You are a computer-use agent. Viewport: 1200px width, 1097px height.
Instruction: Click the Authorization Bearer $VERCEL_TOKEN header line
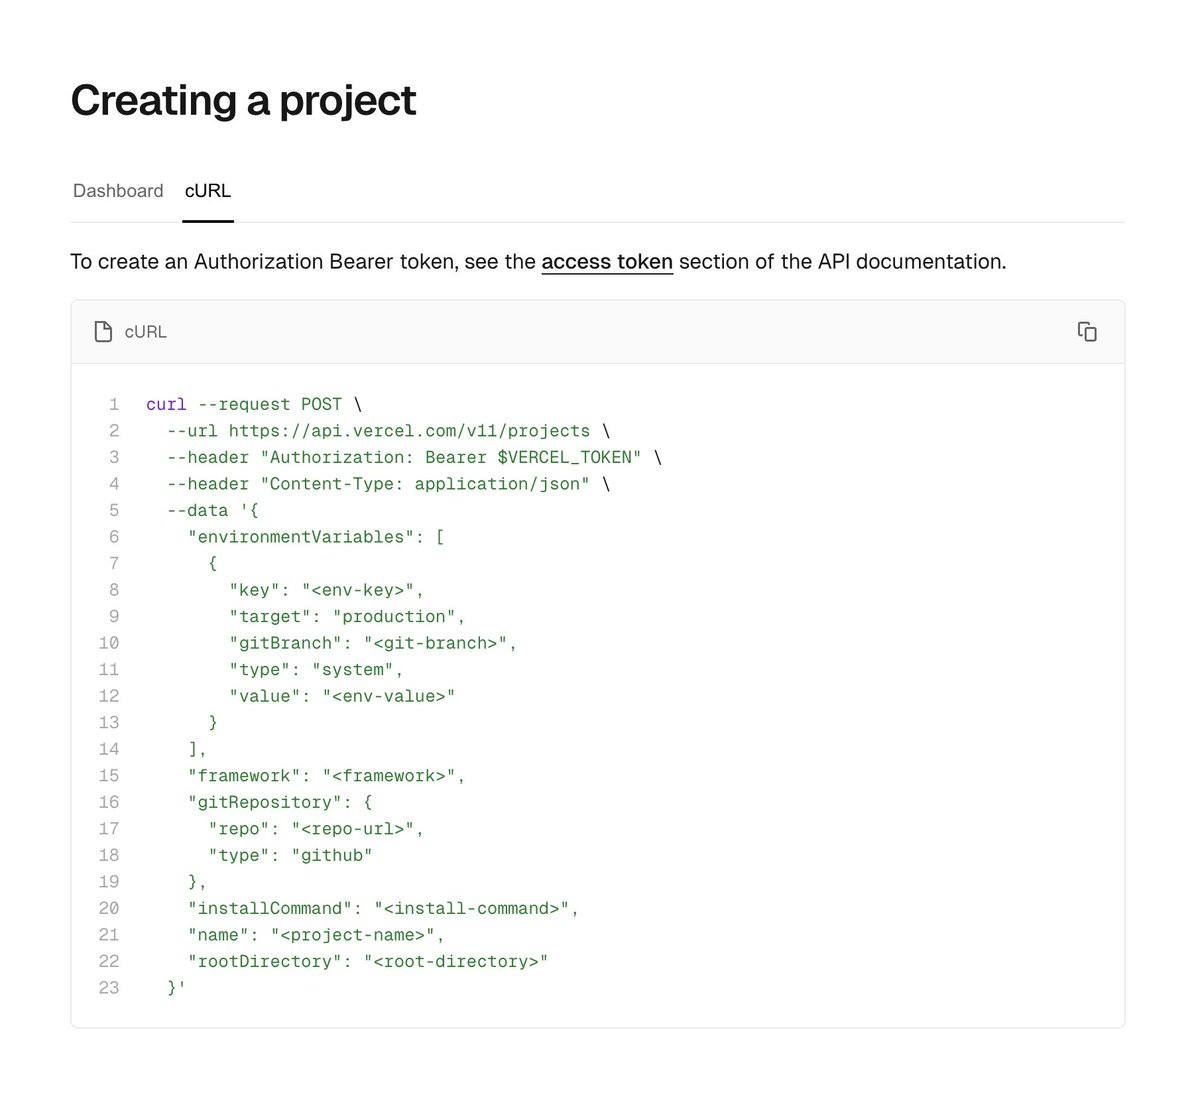pos(414,457)
